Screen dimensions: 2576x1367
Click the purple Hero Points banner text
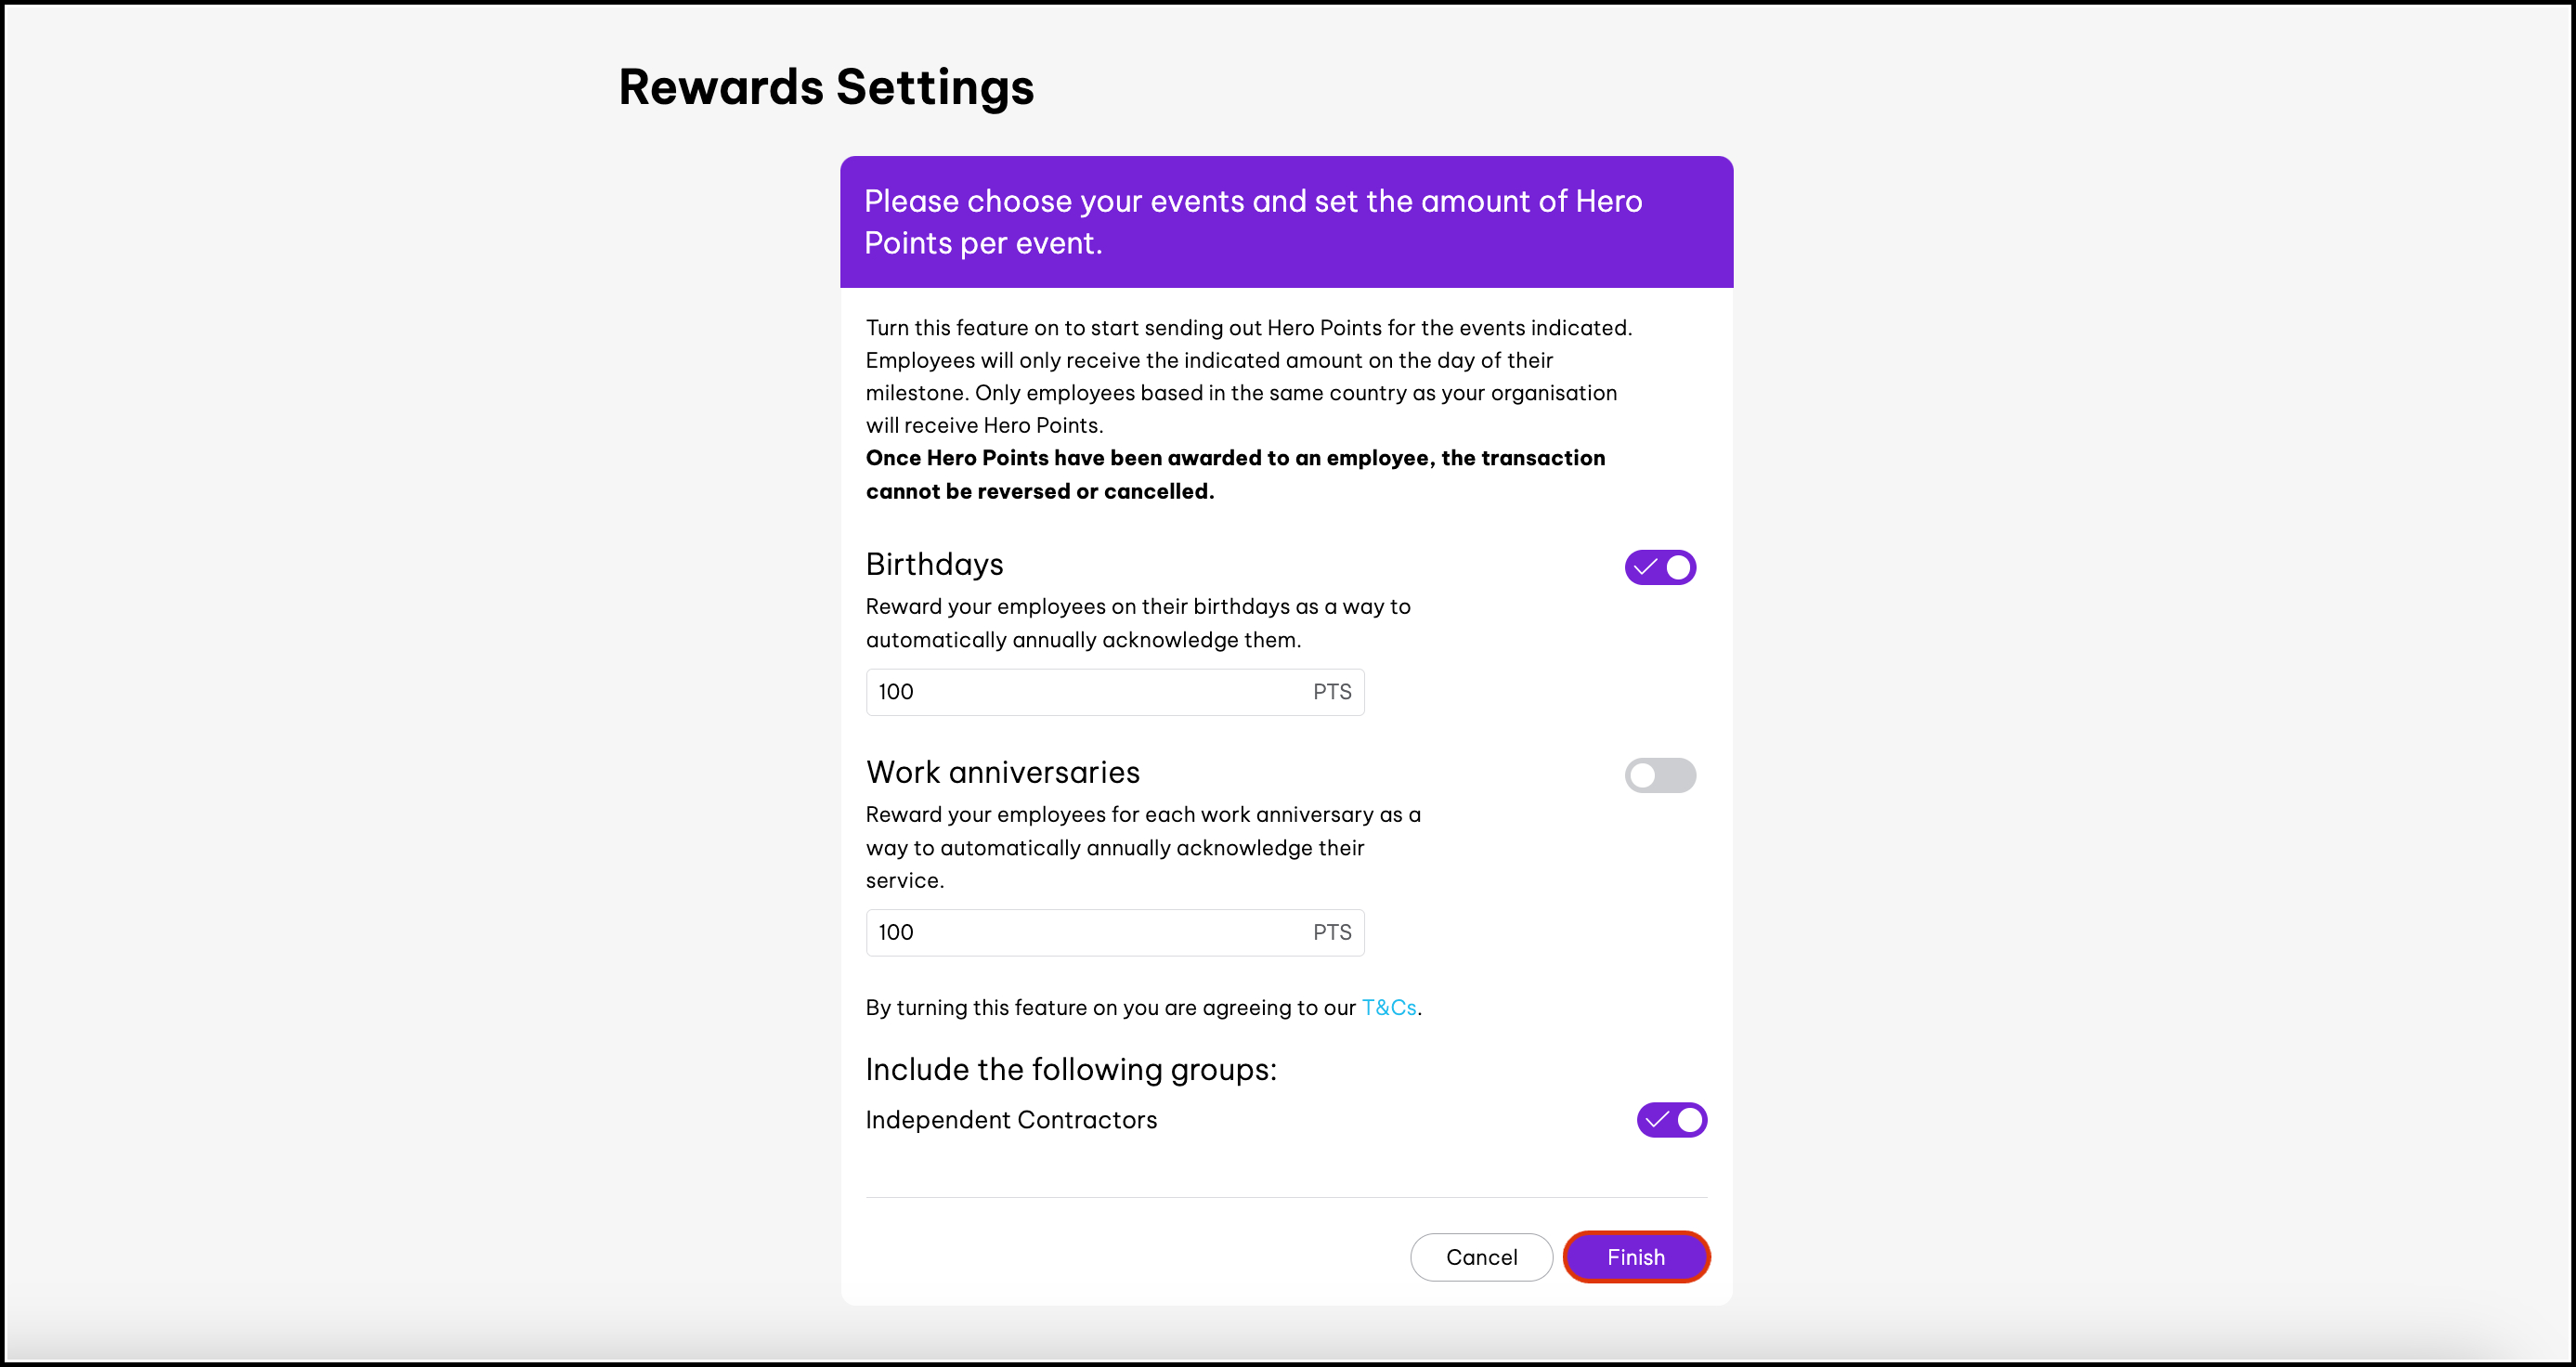(1252, 222)
